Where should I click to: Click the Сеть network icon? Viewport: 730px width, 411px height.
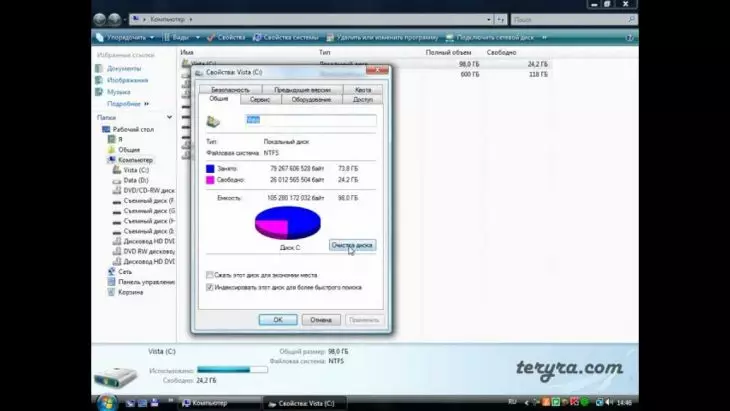[111, 271]
